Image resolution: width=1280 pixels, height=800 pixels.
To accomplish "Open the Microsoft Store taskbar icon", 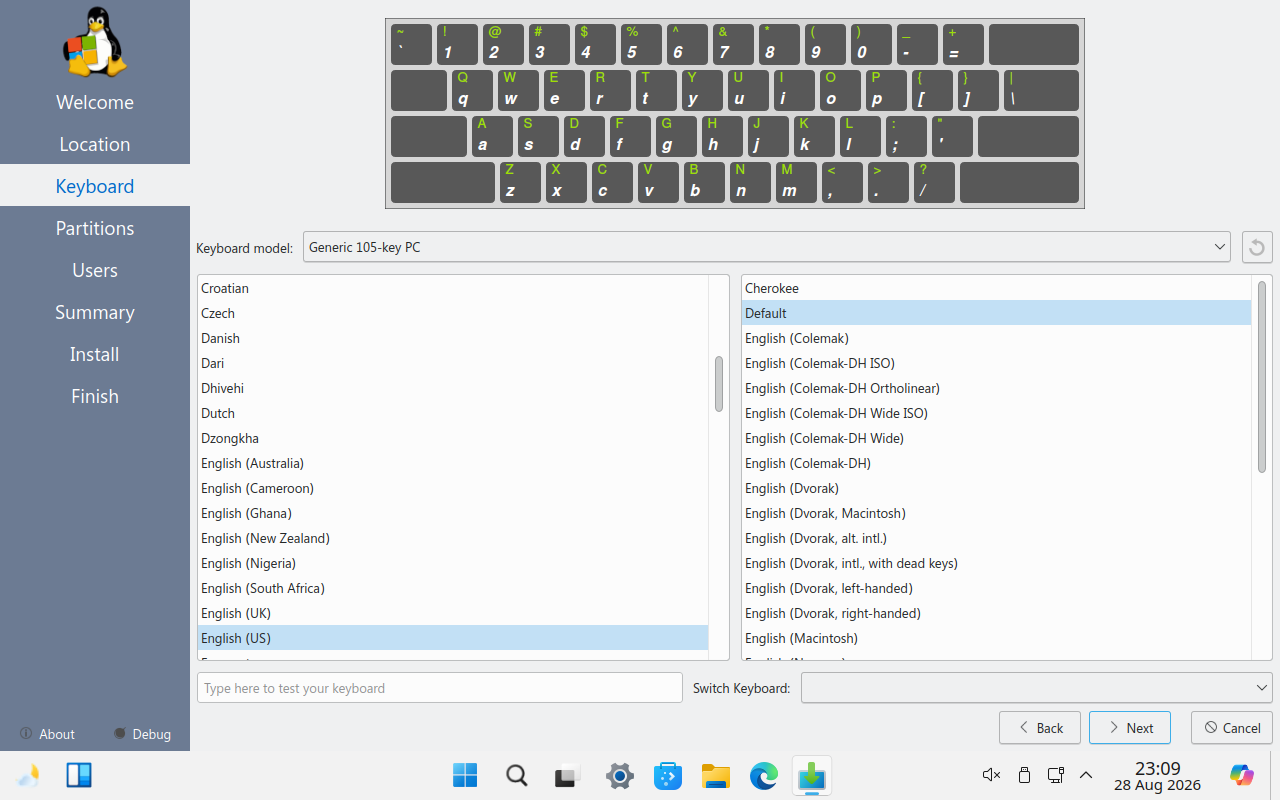I will pyautogui.click(x=667, y=775).
